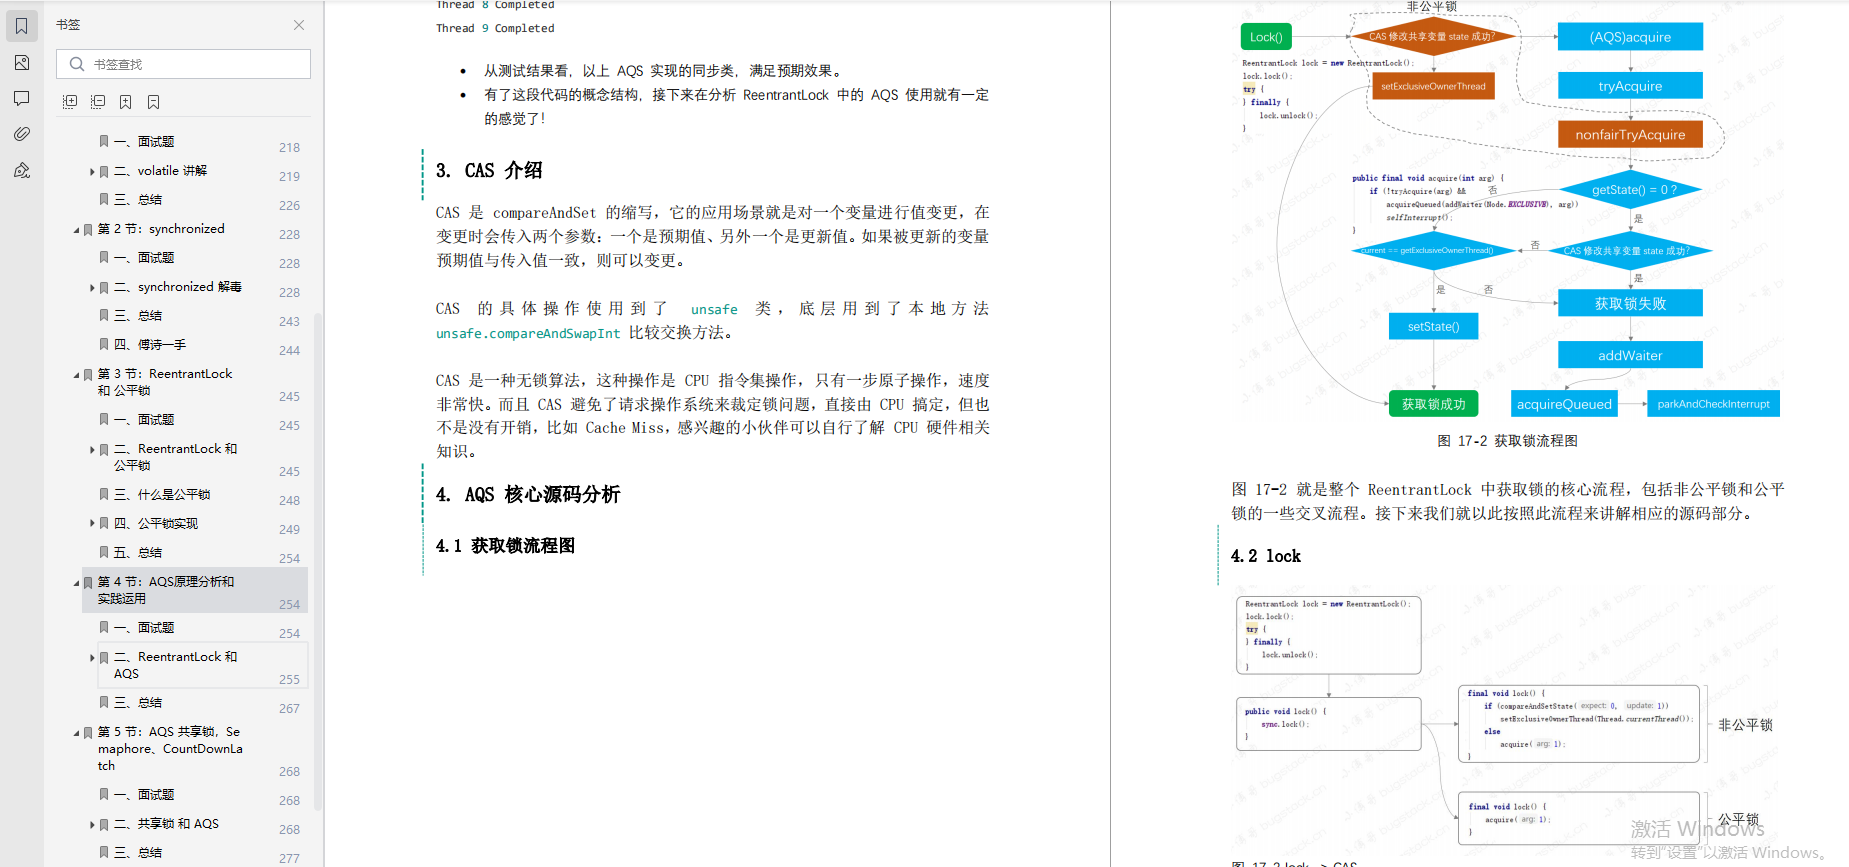Open bookmark 二、synchronized 解毒
1849x867 pixels.
(x=178, y=287)
